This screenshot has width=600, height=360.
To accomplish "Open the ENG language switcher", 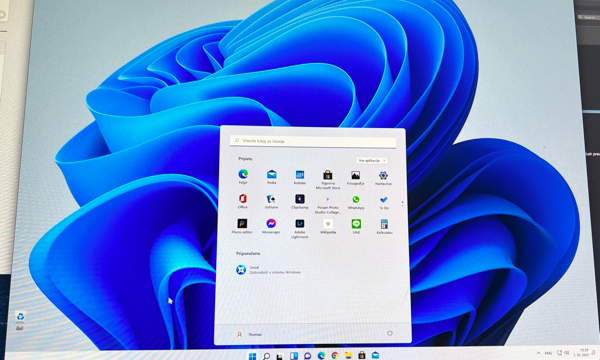I will point(548,353).
